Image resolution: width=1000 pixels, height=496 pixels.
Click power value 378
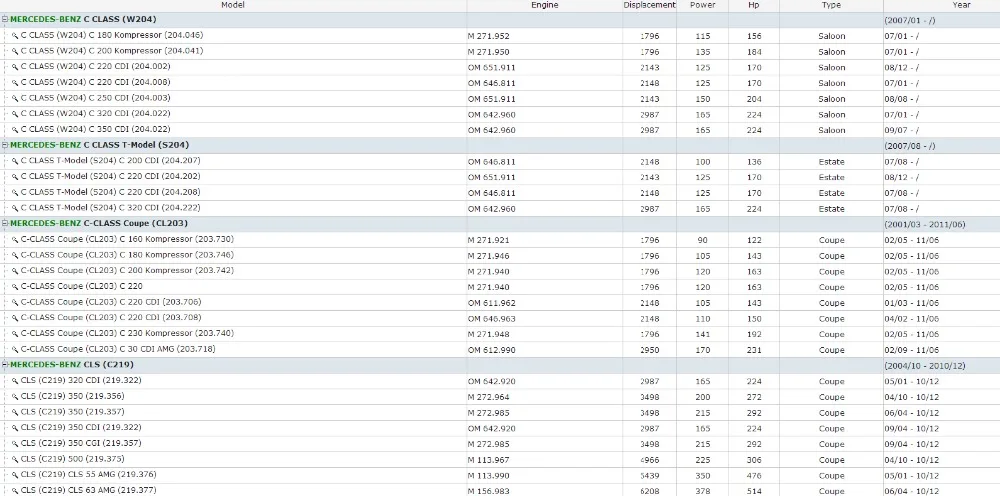click(x=703, y=492)
